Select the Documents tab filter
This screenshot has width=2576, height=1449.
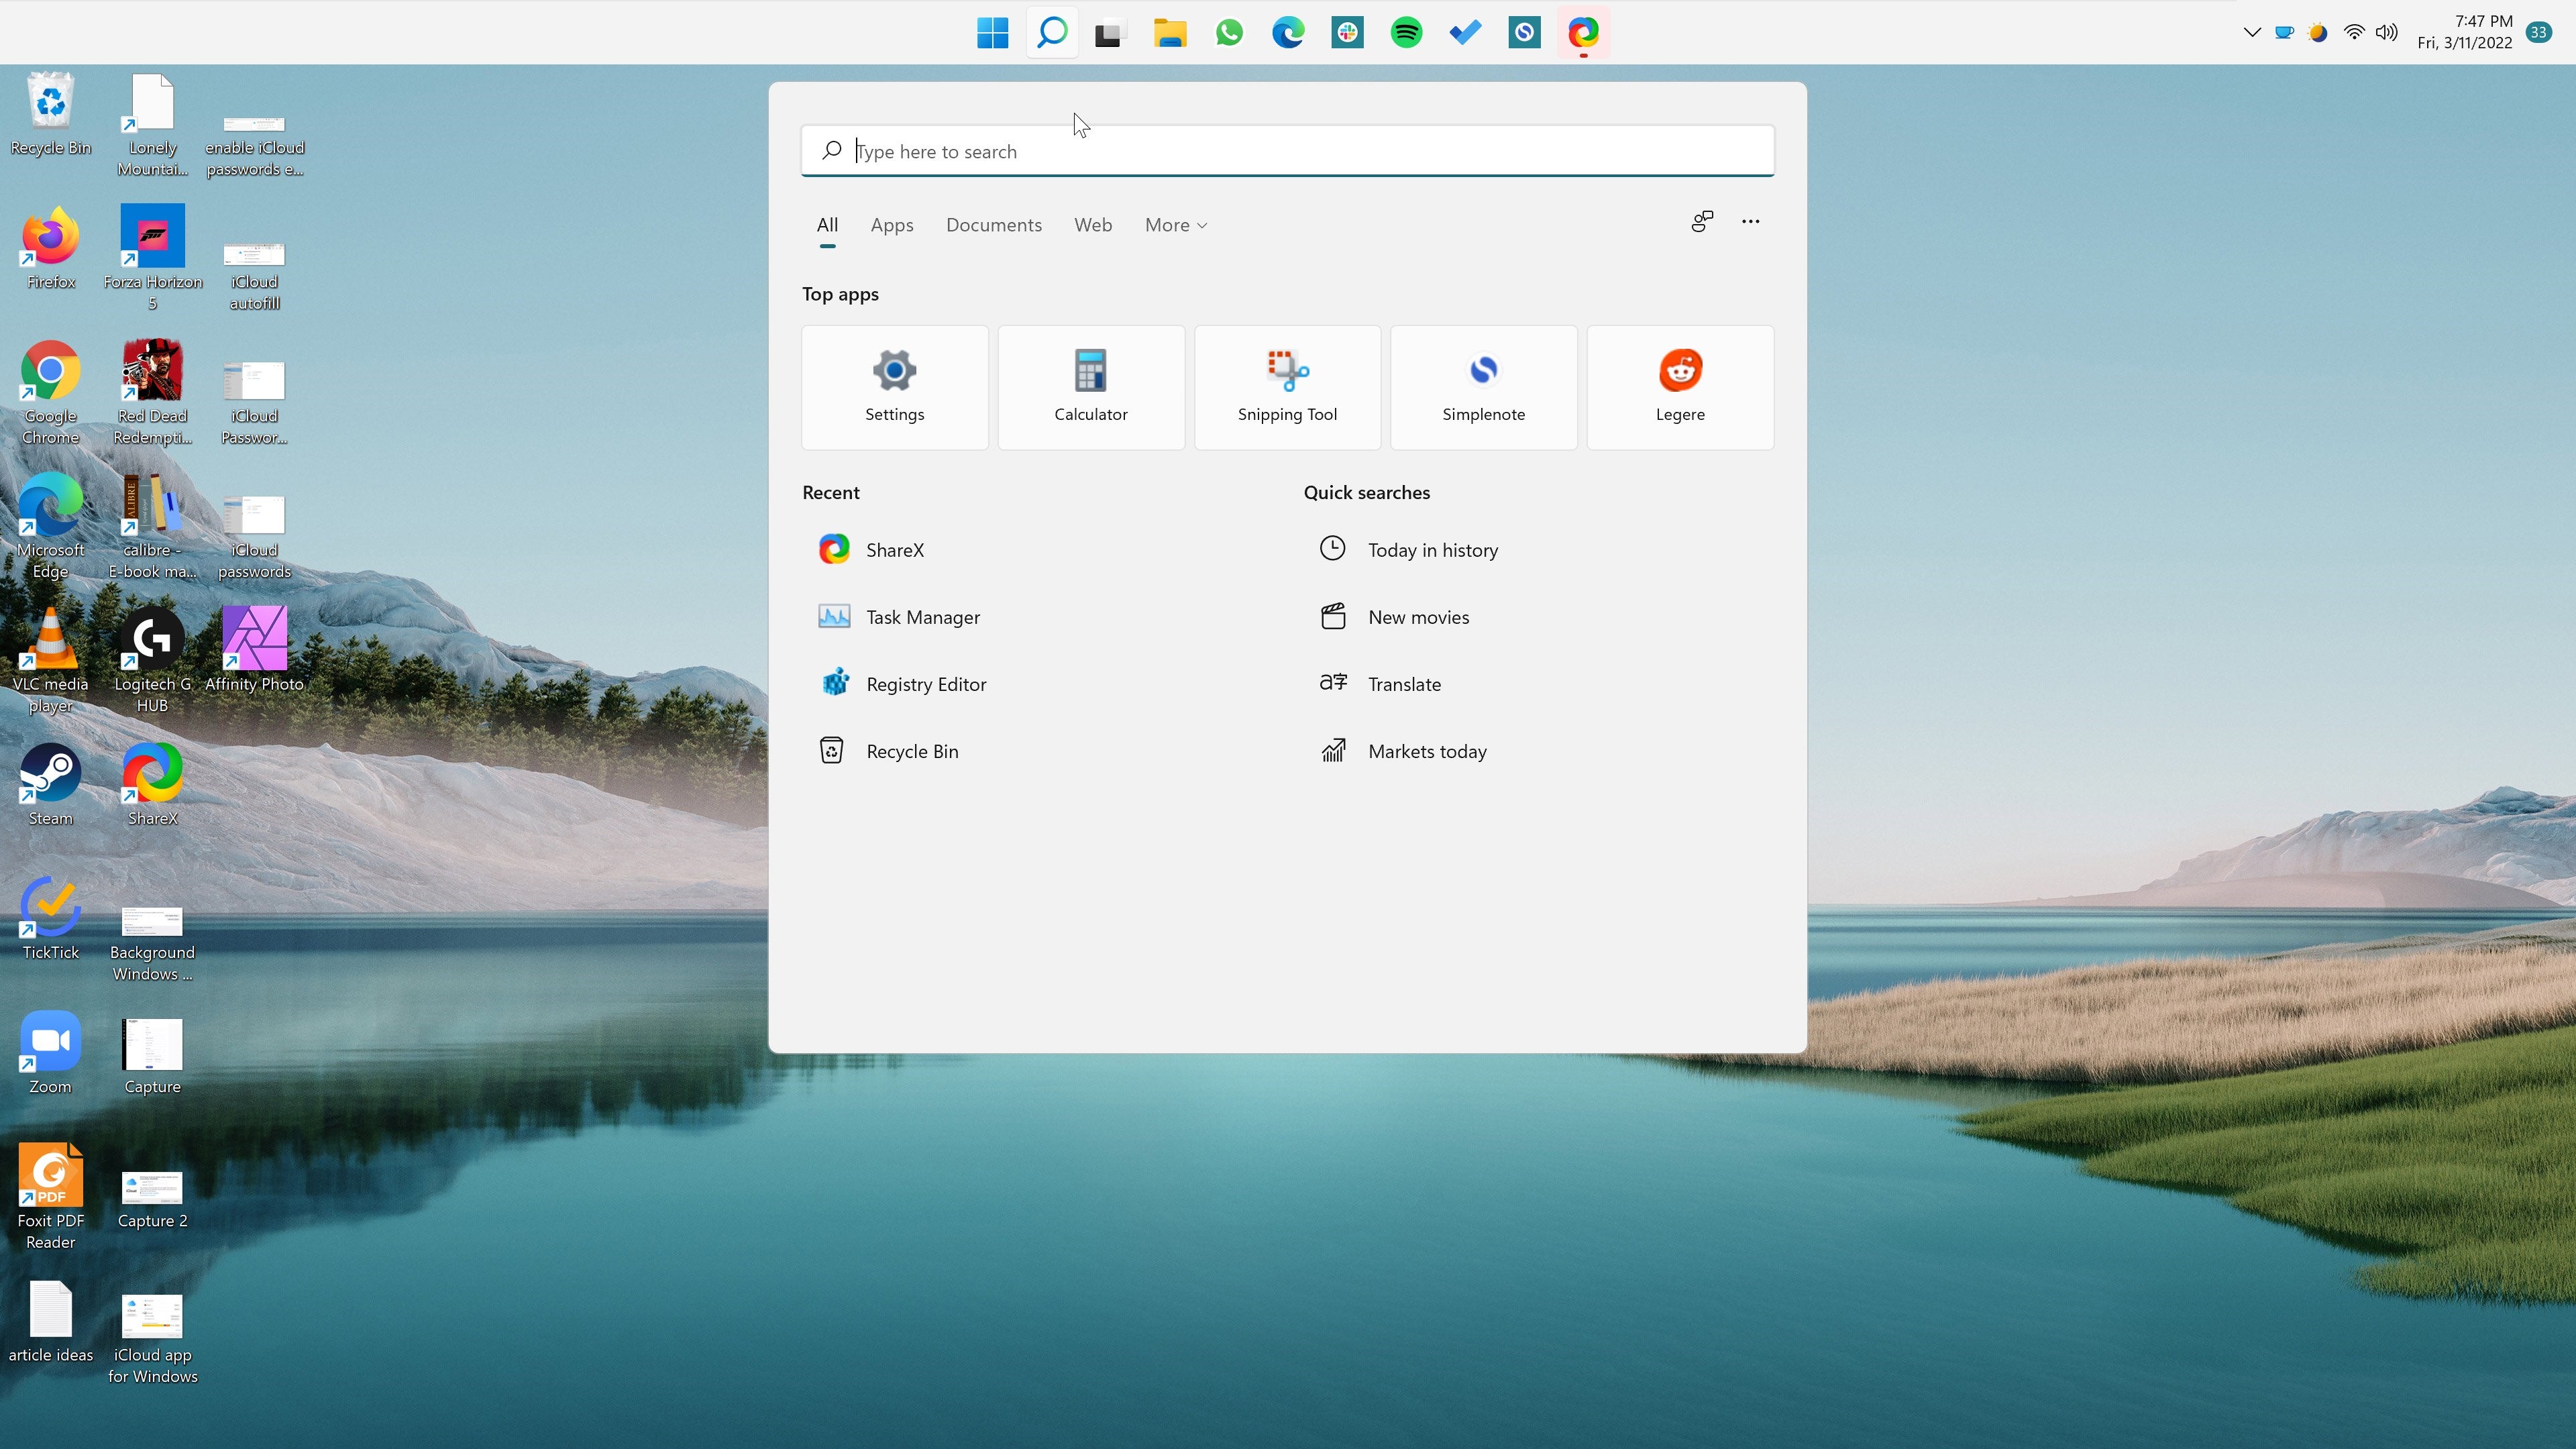tap(993, 223)
